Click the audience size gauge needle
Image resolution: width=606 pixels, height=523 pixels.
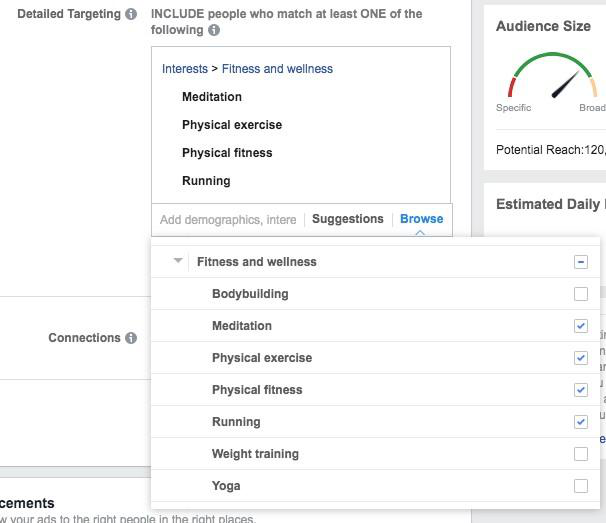pos(566,84)
